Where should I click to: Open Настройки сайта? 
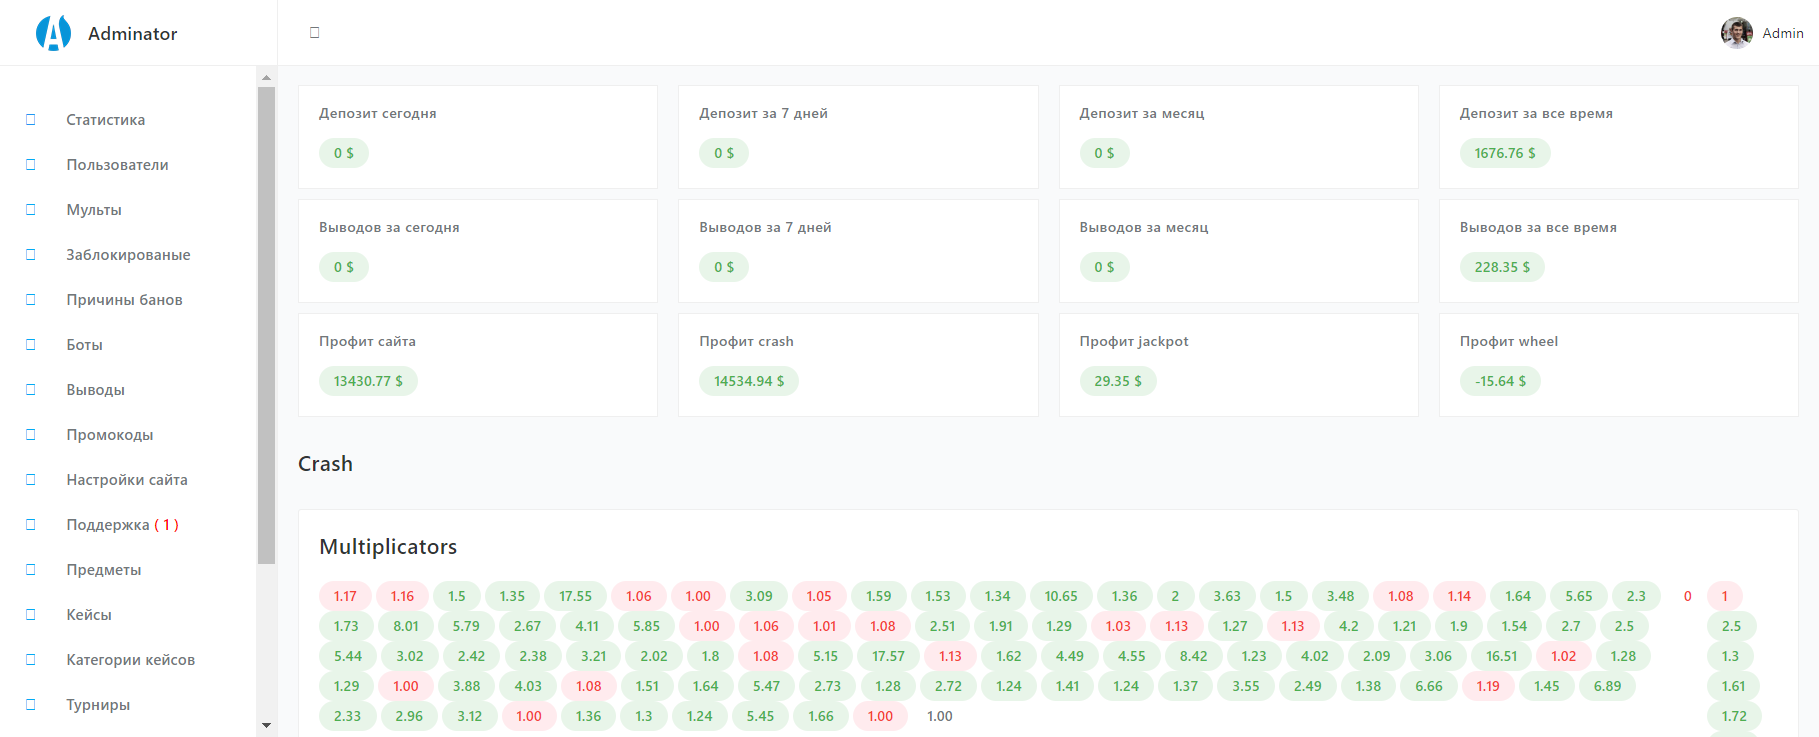tap(127, 480)
